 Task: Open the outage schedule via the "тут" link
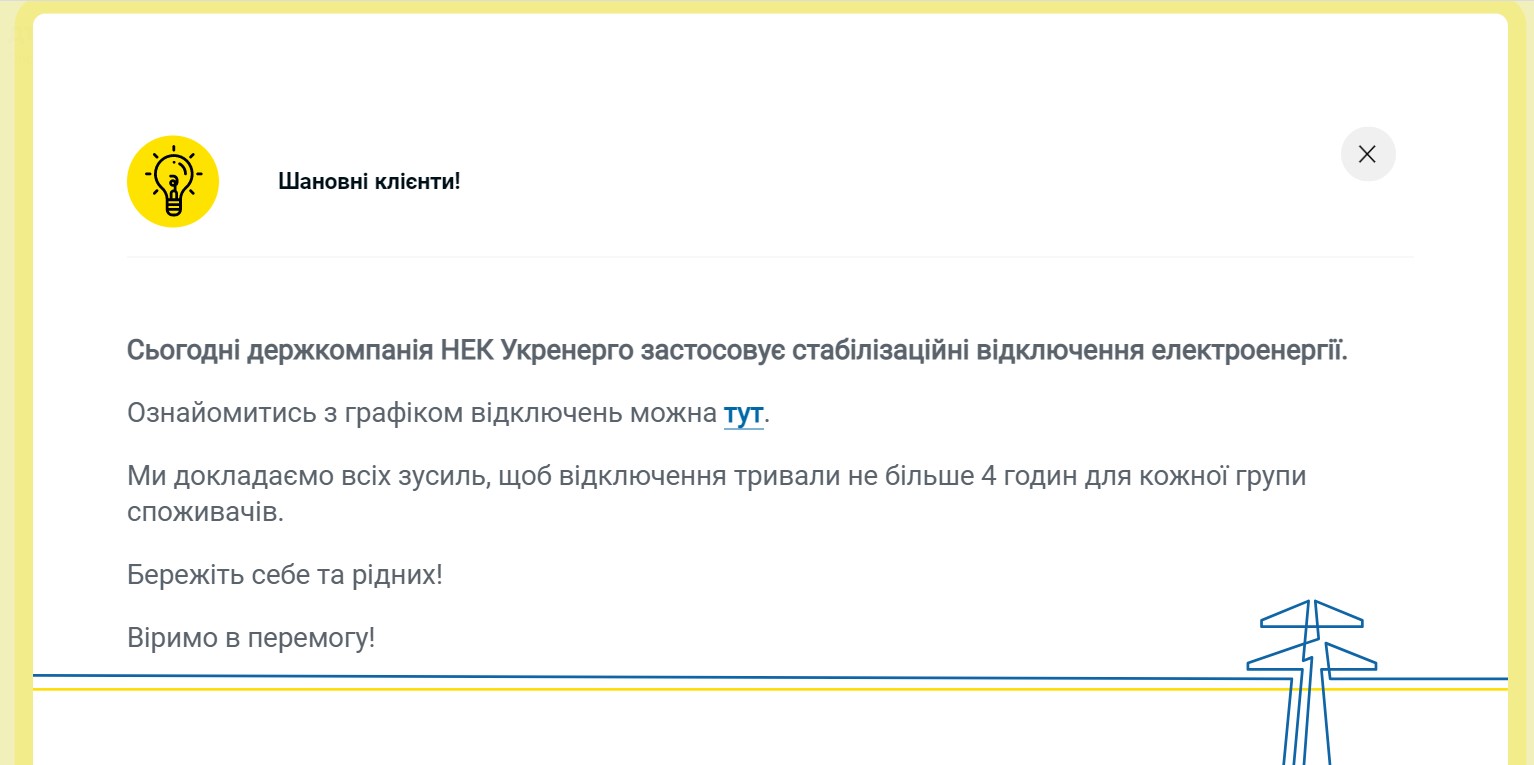pos(743,414)
